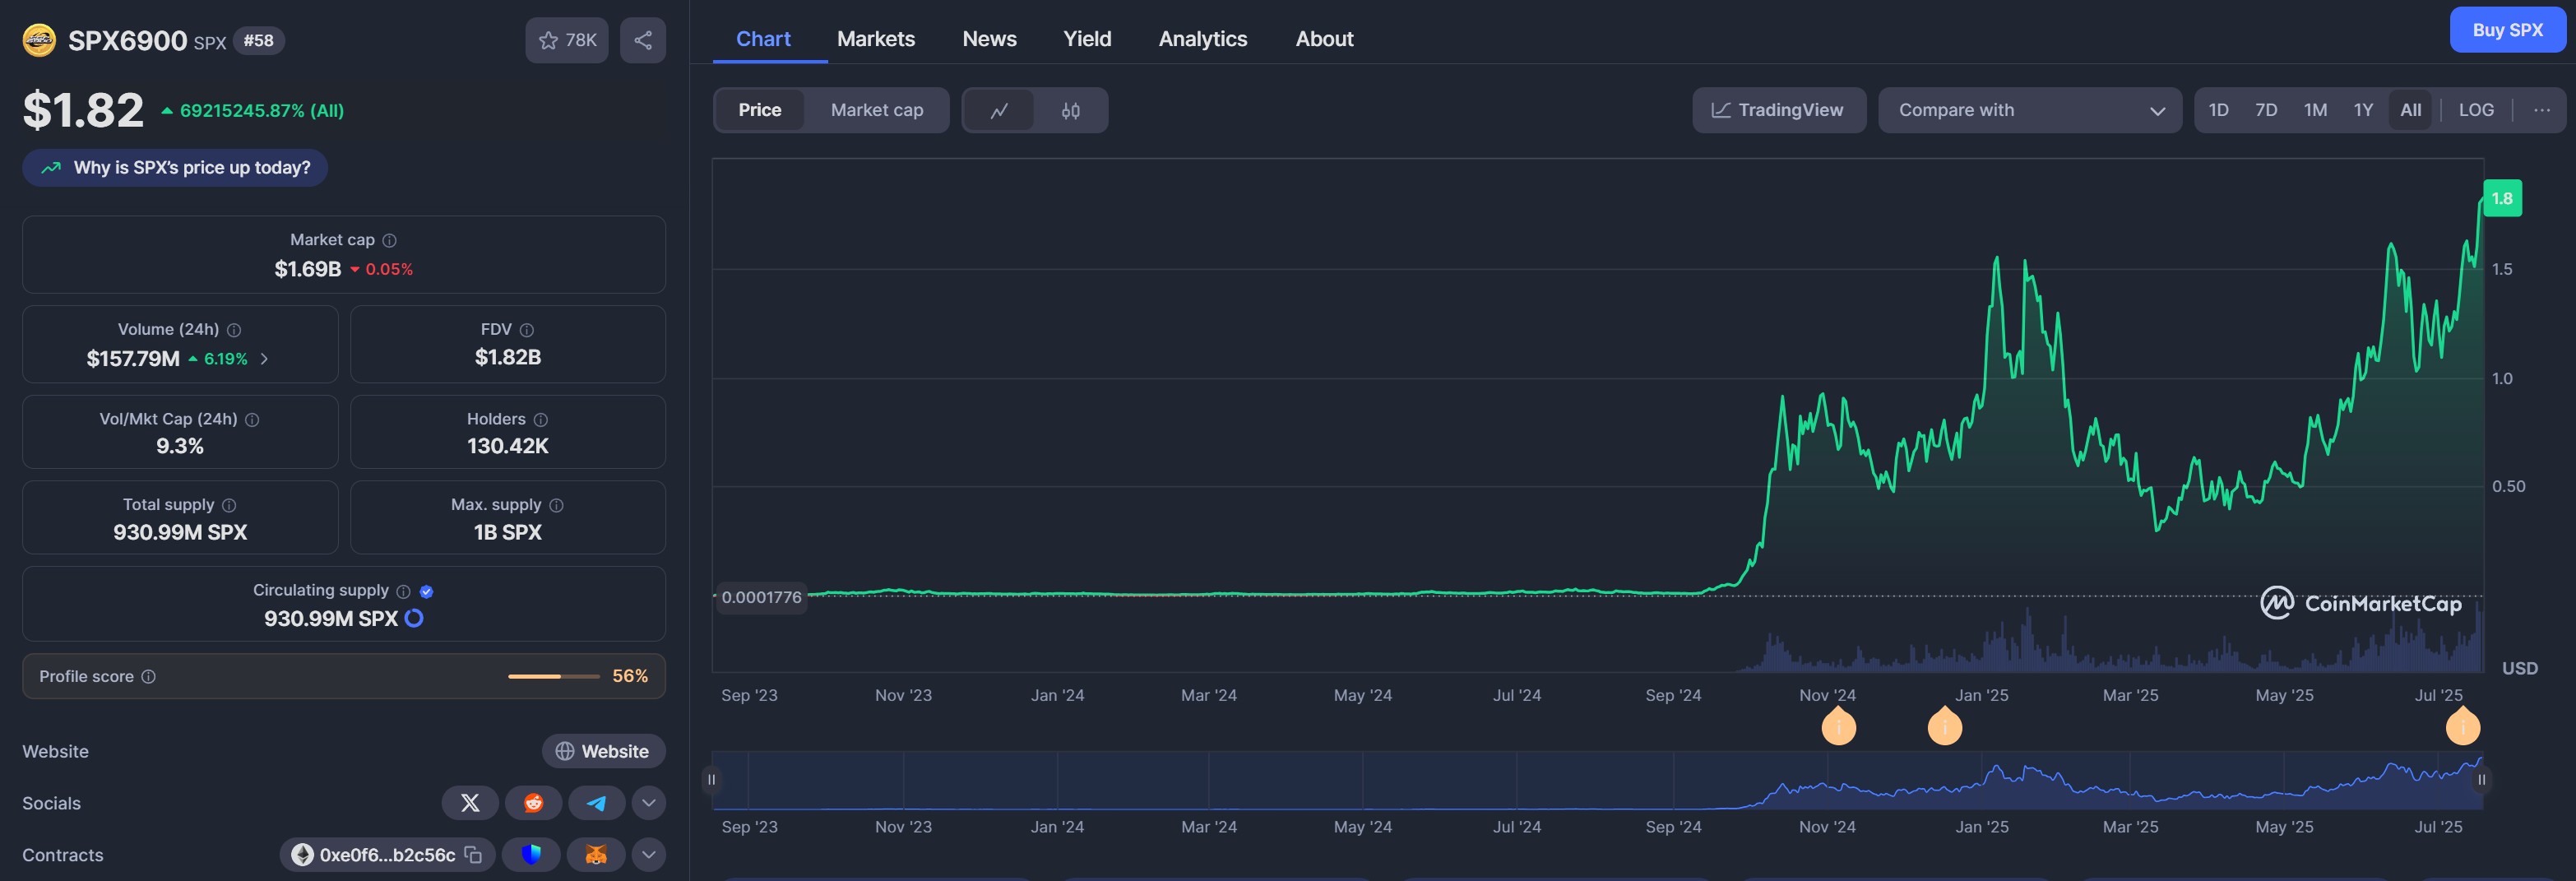The height and width of the screenshot is (881, 2576).
Task: Click Holders info icon
Action: coord(541,420)
